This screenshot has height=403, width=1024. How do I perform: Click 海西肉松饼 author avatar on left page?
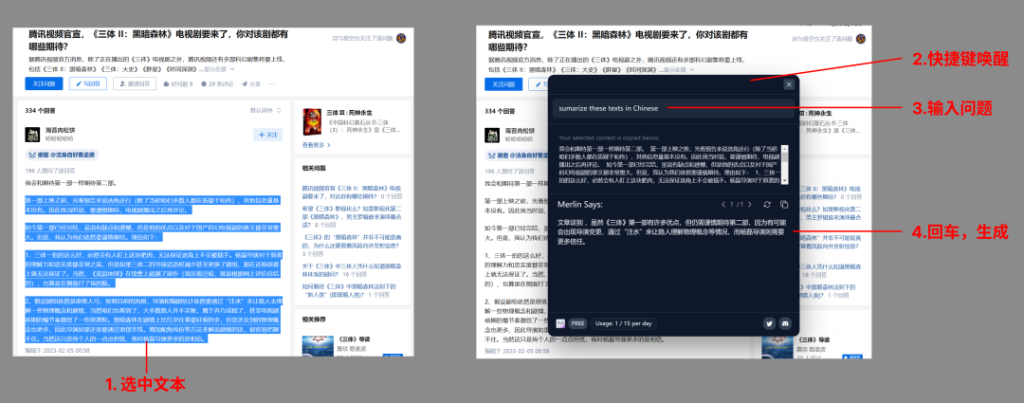point(32,134)
